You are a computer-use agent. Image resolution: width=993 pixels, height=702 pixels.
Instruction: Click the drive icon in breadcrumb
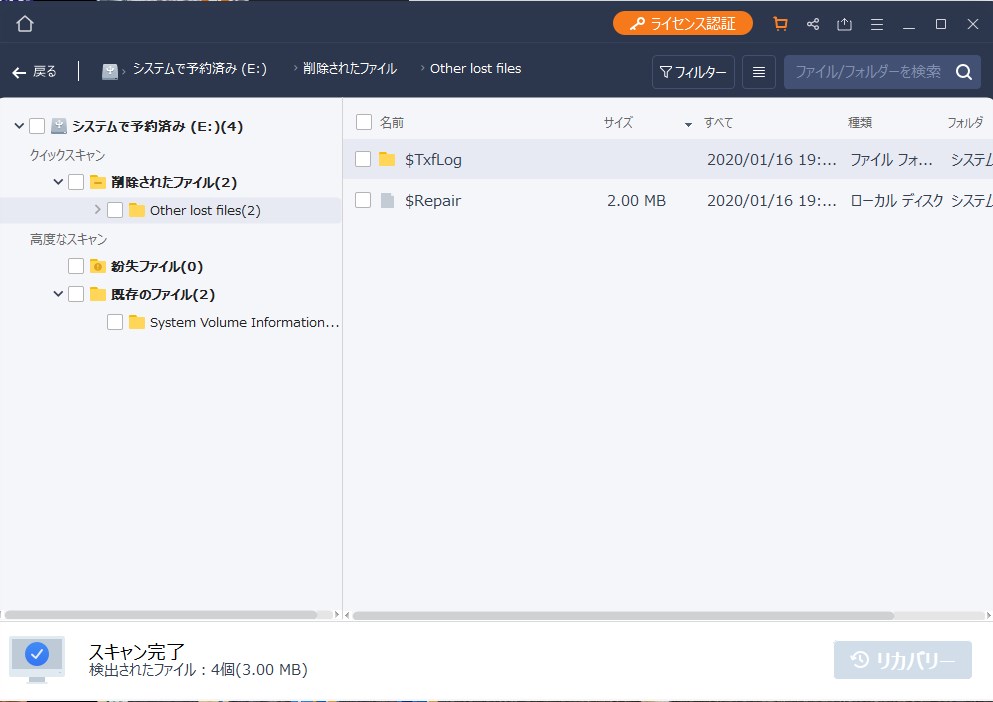tap(110, 71)
